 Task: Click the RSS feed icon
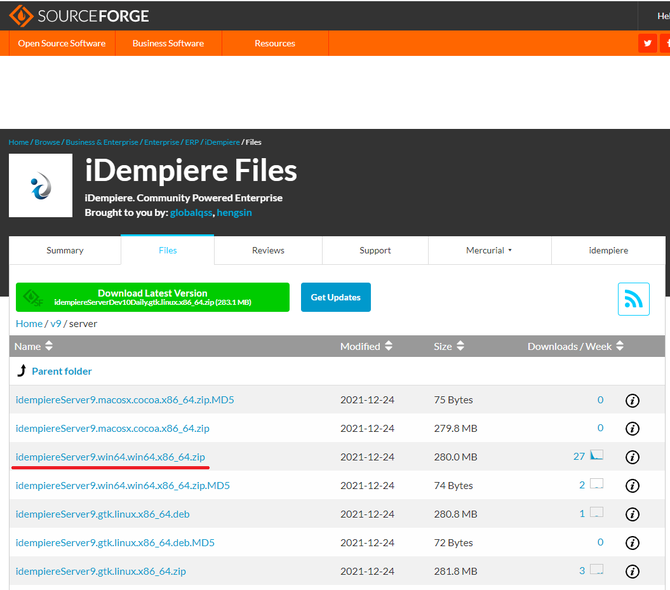[633, 299]
